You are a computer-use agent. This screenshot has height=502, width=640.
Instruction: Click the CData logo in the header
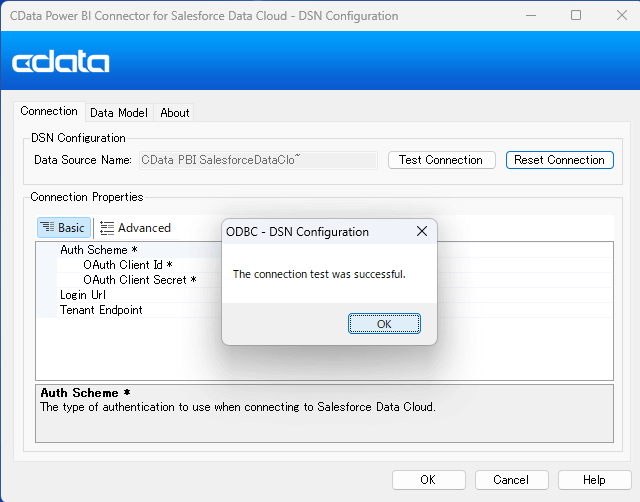click(x=61, y=62)
